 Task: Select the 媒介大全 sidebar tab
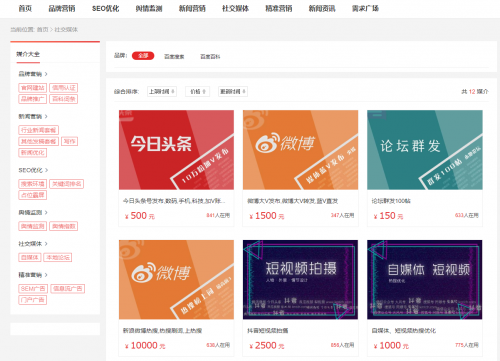click(28, 54)
